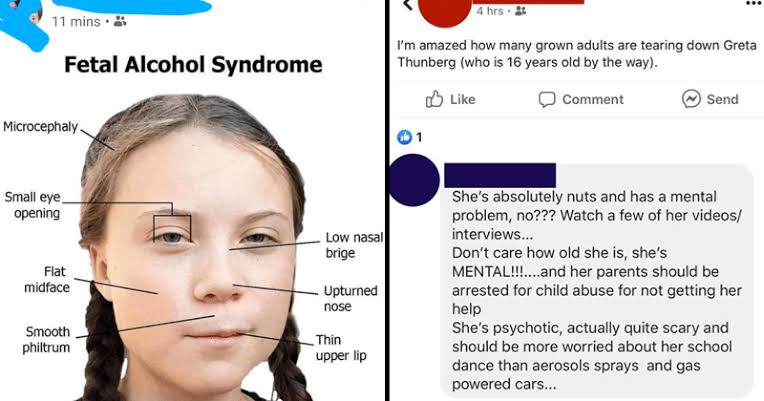Image resolution: width=764 pixels, height=401 pixels.
Task: Click the blue-scribbled poster name on left
Action: (x=132, y=5)
